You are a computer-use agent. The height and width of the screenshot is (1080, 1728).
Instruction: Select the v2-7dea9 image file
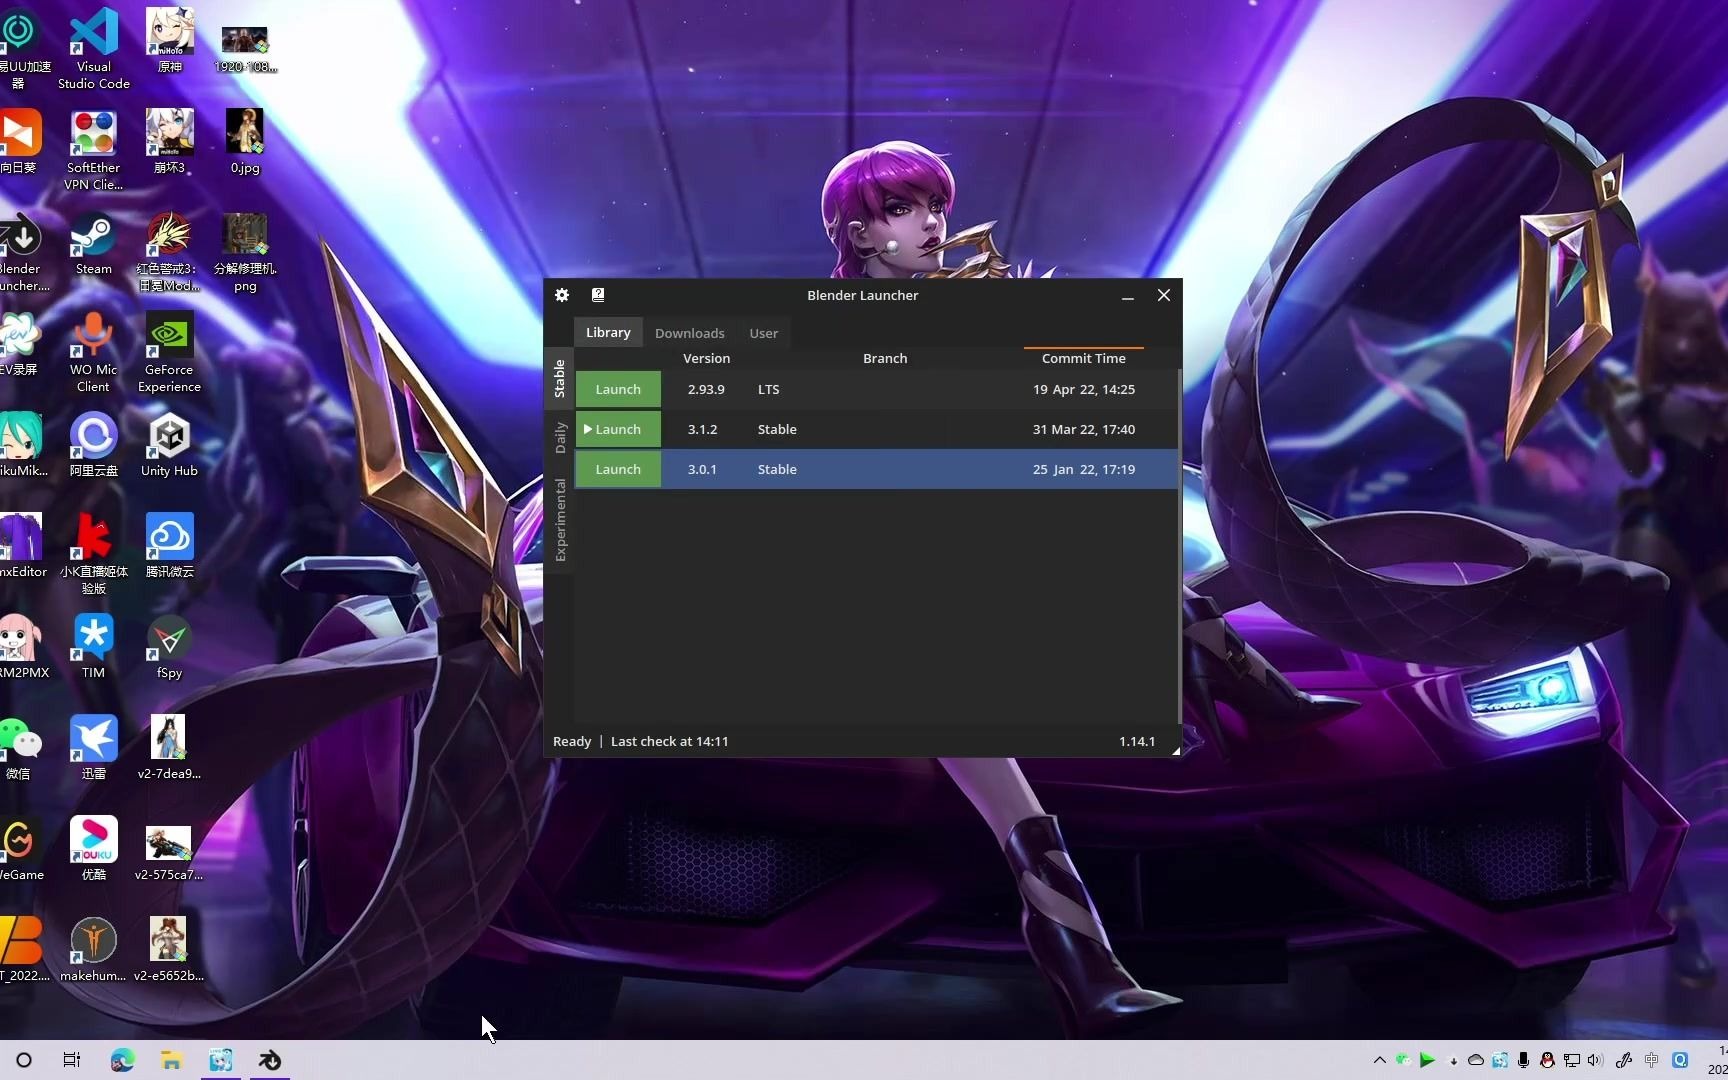pyautogui.click(x=169, y=749)
